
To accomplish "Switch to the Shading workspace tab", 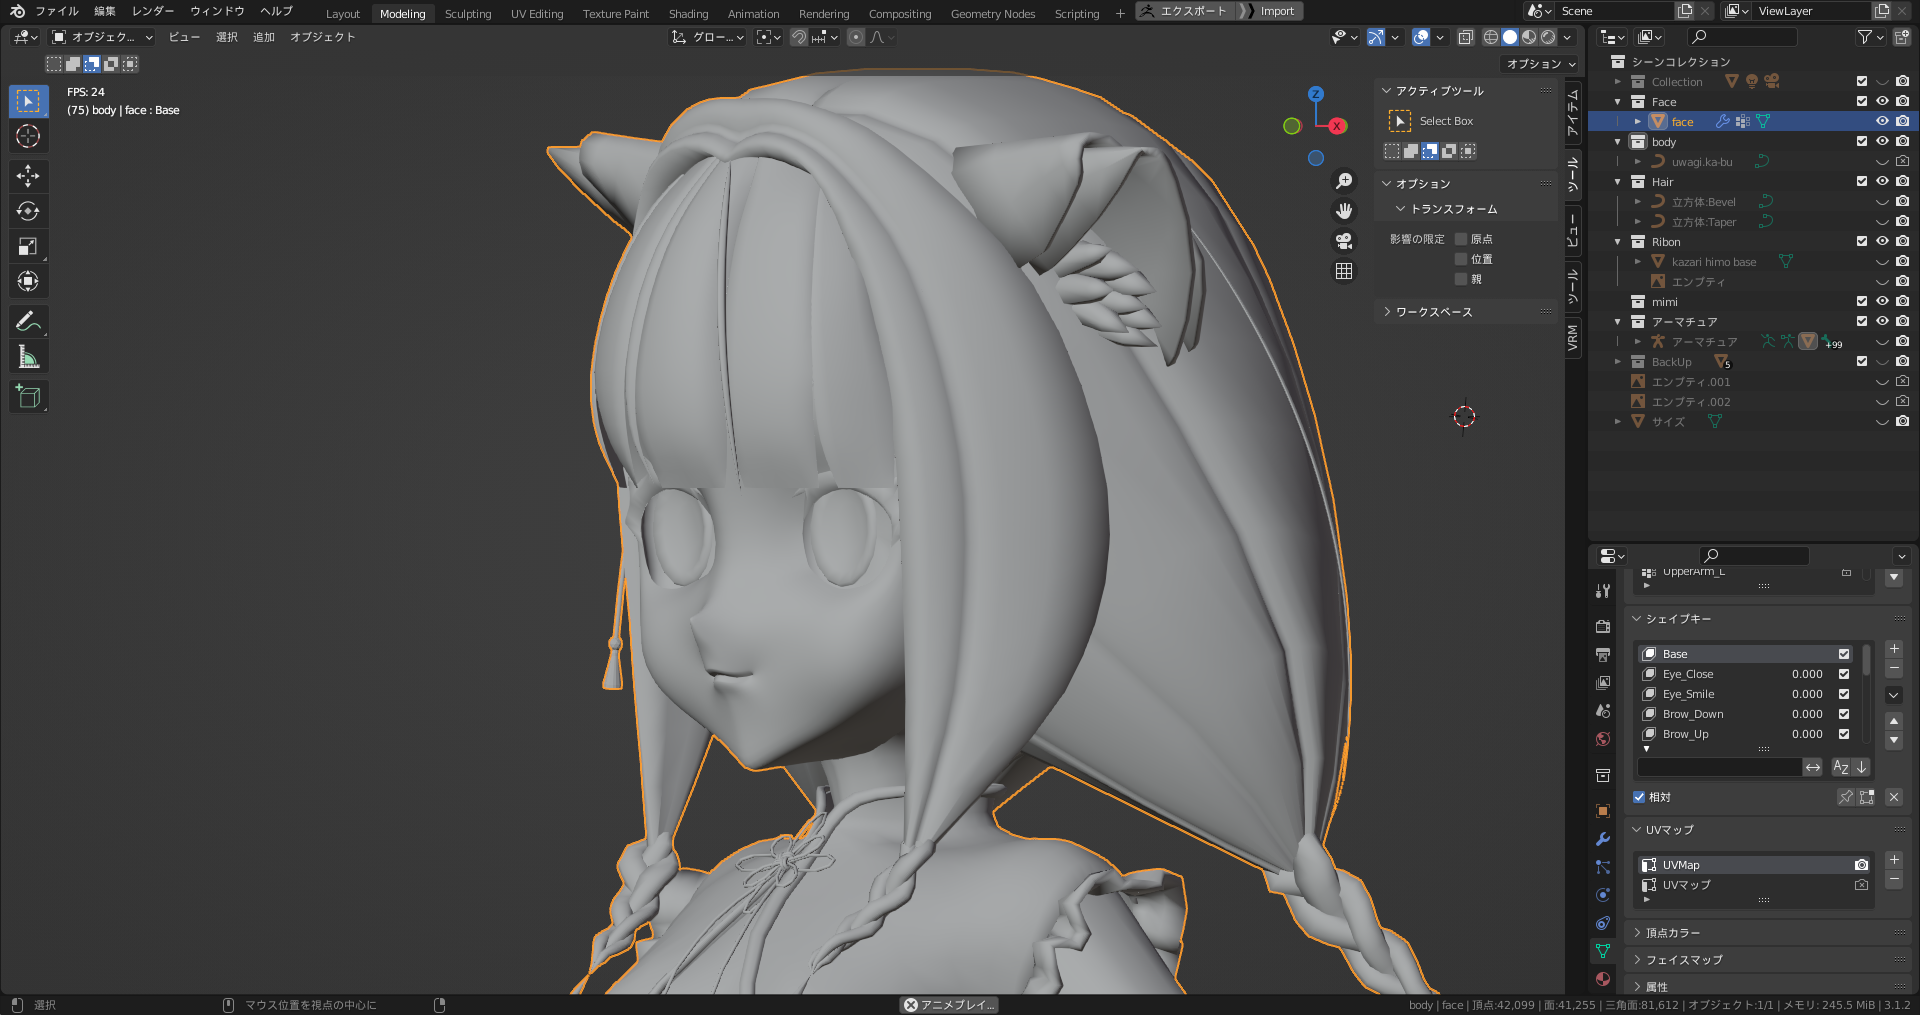I will click(688, 14).
